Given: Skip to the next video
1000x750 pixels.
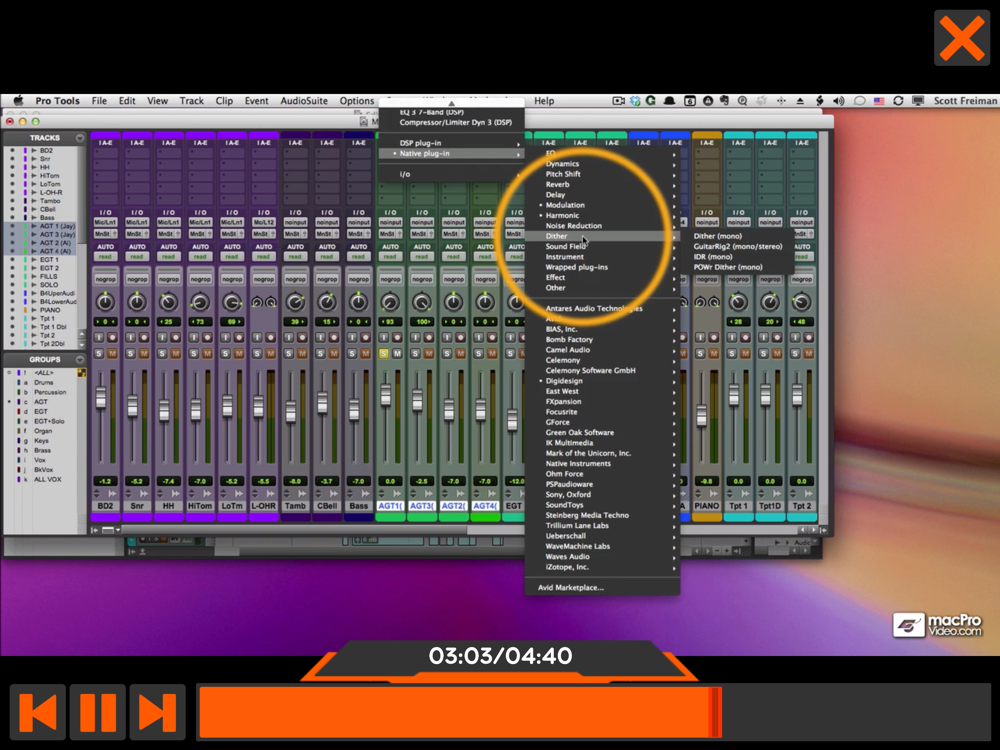Looking at the screenshot, I should click(x=157, y=712).
